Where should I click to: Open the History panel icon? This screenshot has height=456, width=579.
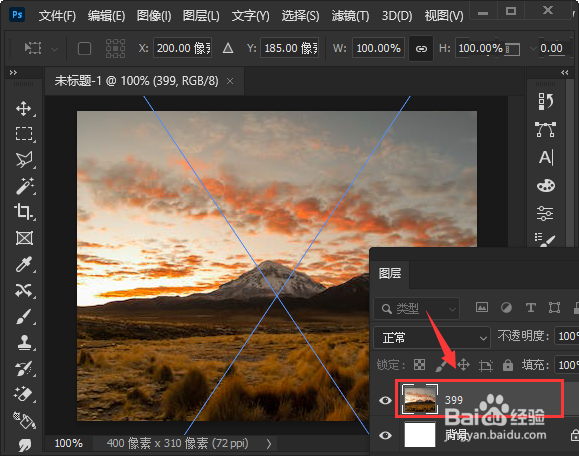pos(545,101)
